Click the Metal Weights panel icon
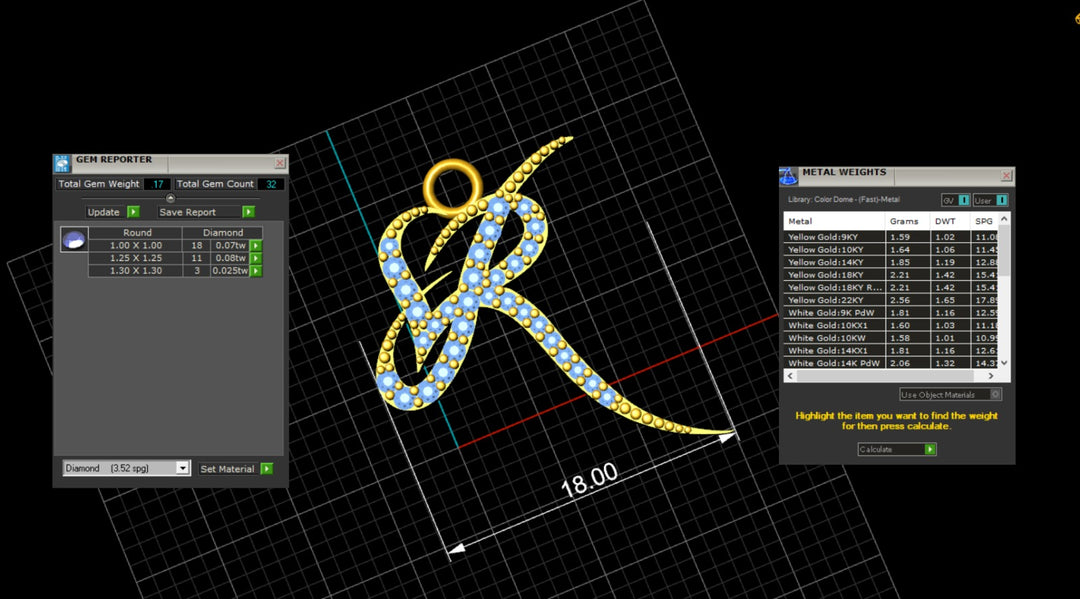Screen dimensions: 1080x599 coord(788,176)
